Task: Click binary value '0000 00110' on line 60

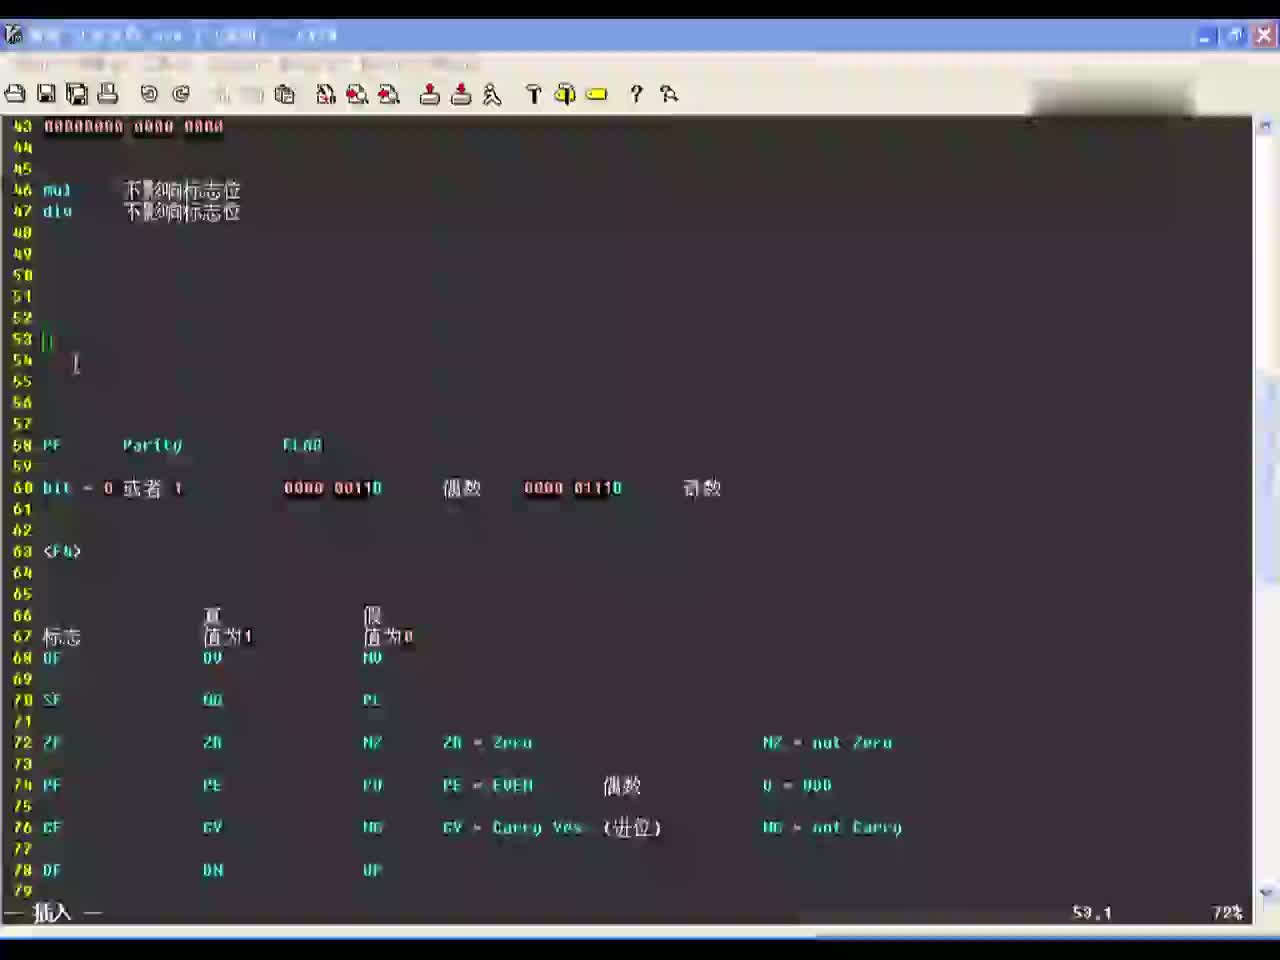Action: point(332,488)
